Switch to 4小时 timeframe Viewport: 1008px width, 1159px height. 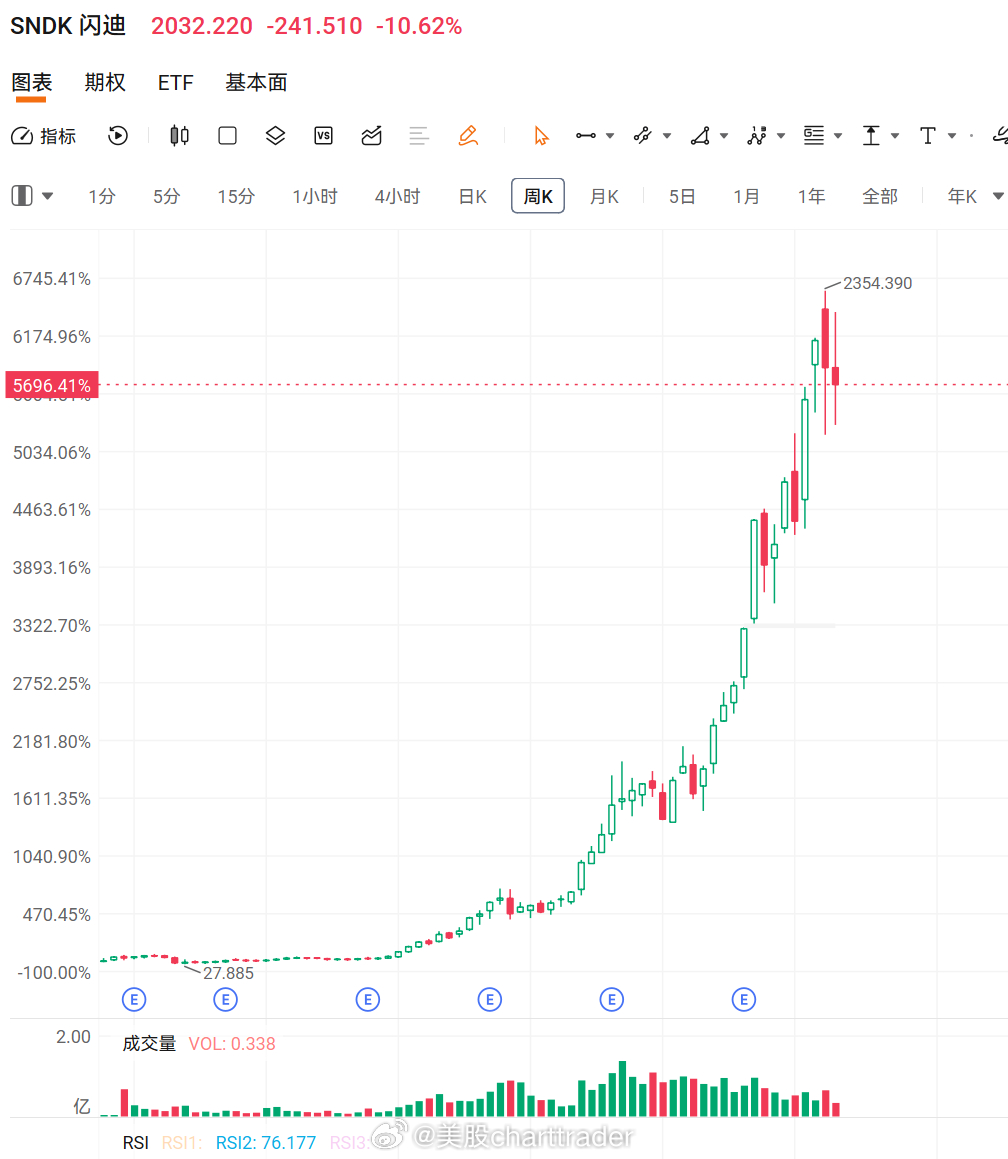[397, 197]
